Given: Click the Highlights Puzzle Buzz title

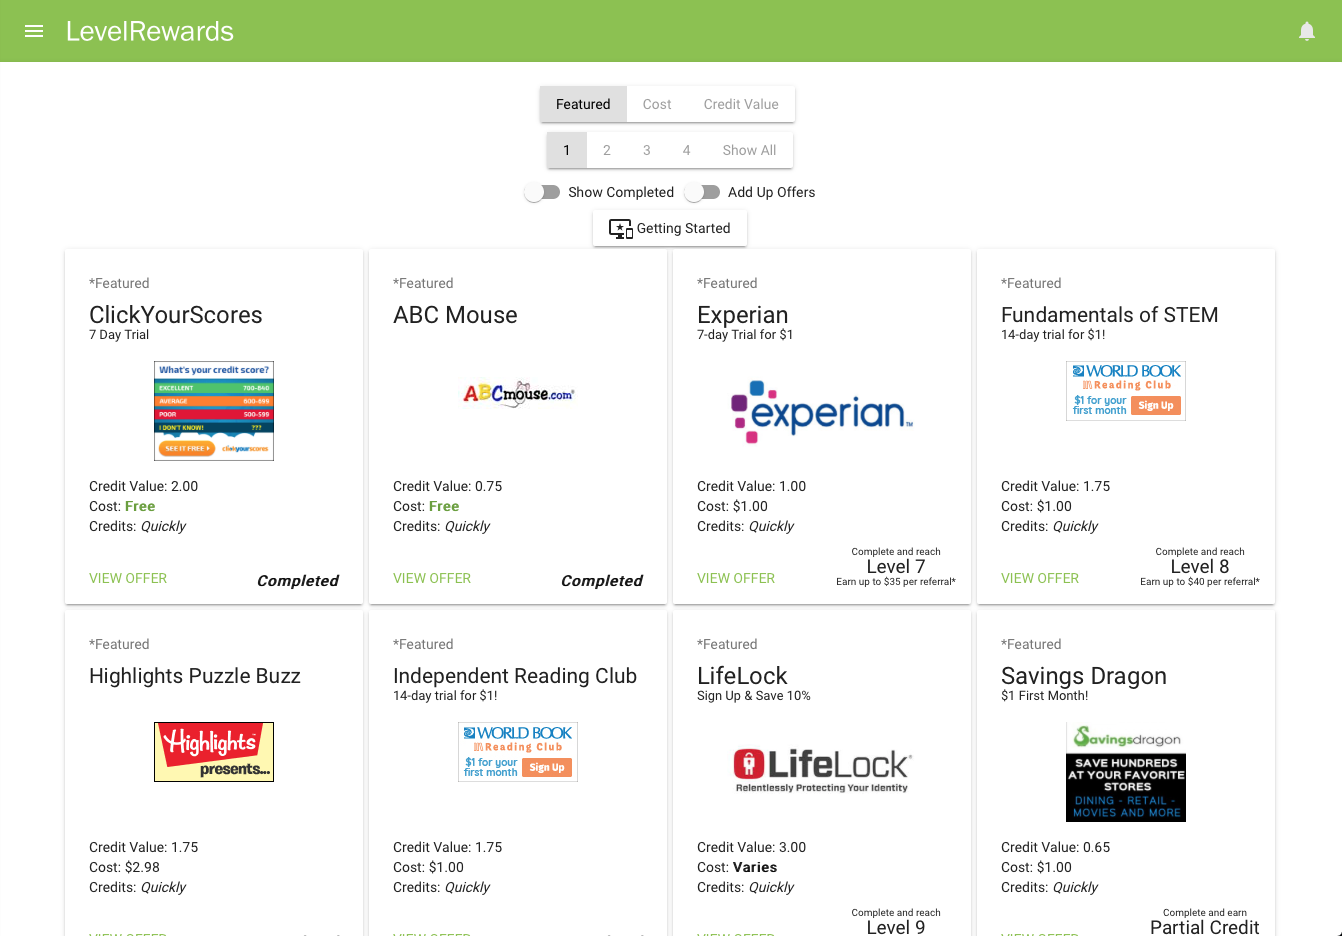Looking at the screenshot, I should 195,676.
